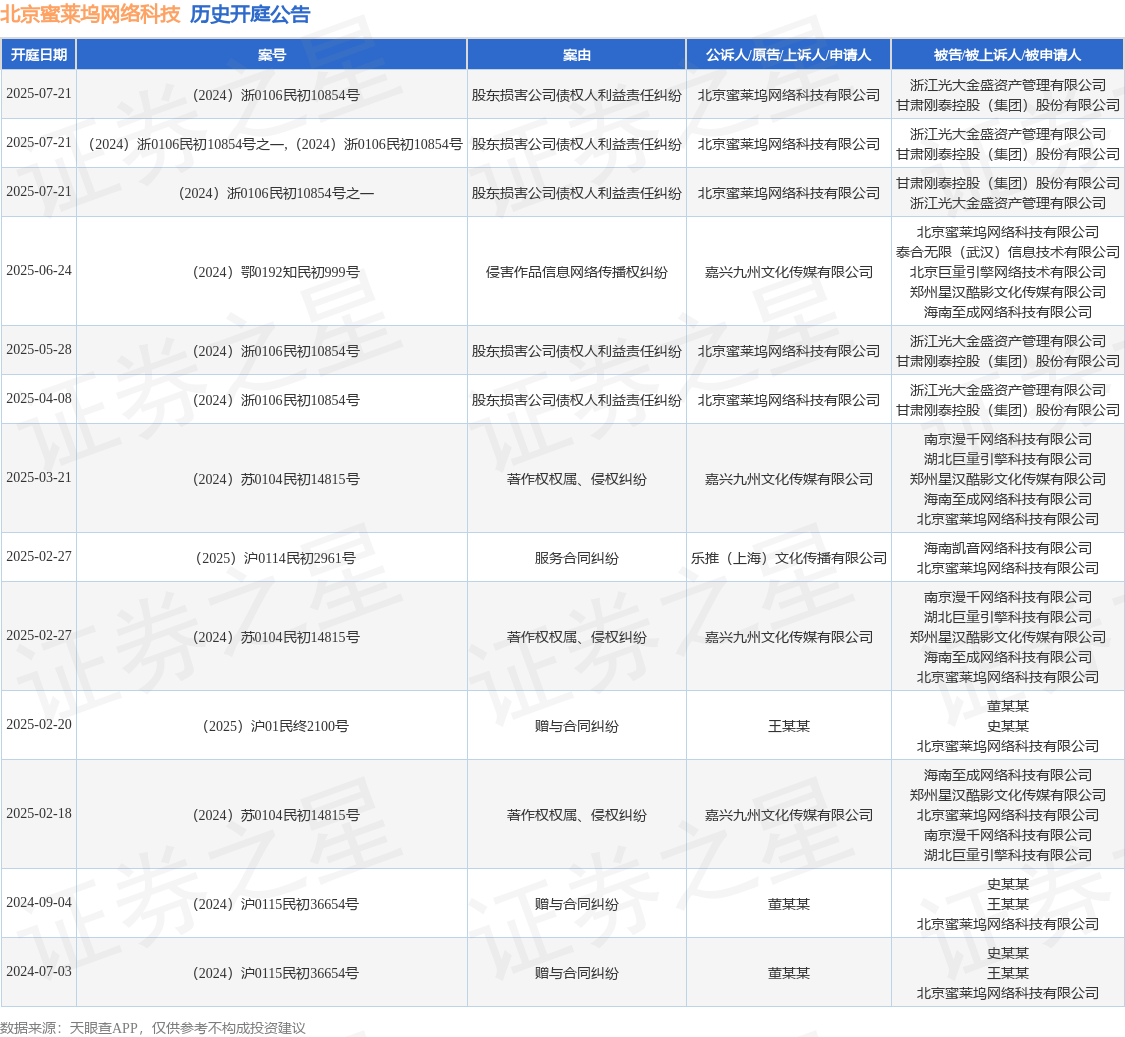Click 甘肃刚泰控股(集团)股份有限公司 in the 2025-04-08 row
The width and height of the screenshot is (1125, 1037).
point(1007,410)
